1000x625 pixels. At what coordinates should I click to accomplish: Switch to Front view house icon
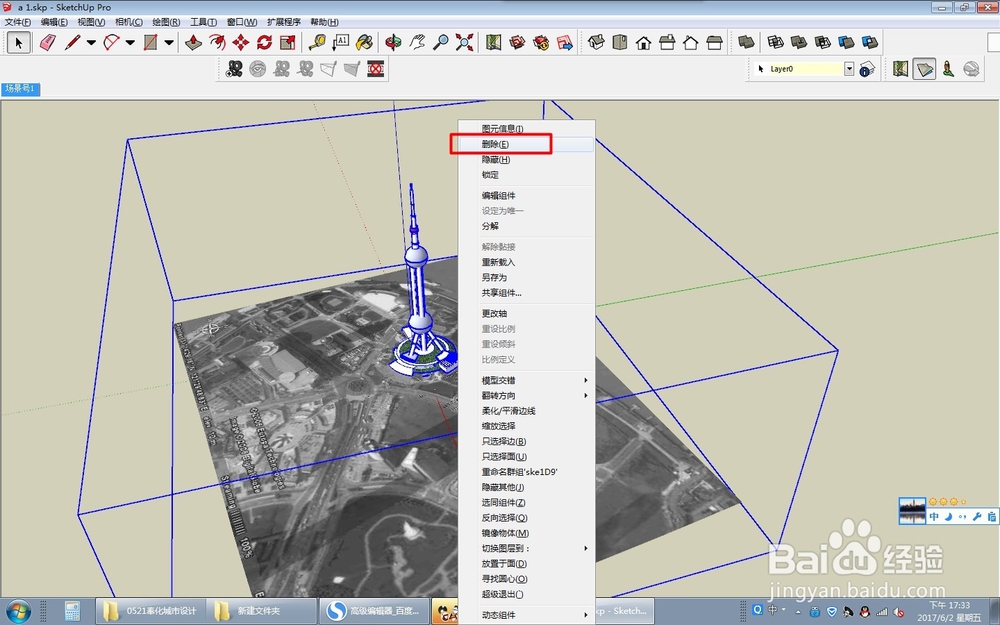pyautogui.click(x=643, y=43)
